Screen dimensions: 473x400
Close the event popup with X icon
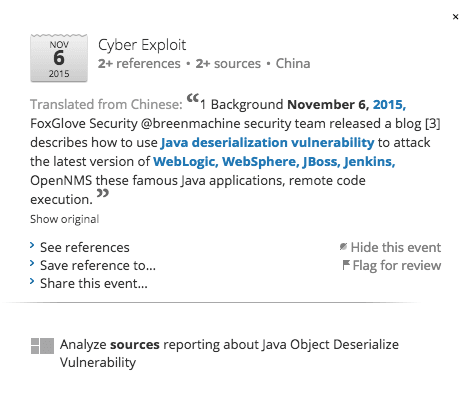click(x=455, y=17)
